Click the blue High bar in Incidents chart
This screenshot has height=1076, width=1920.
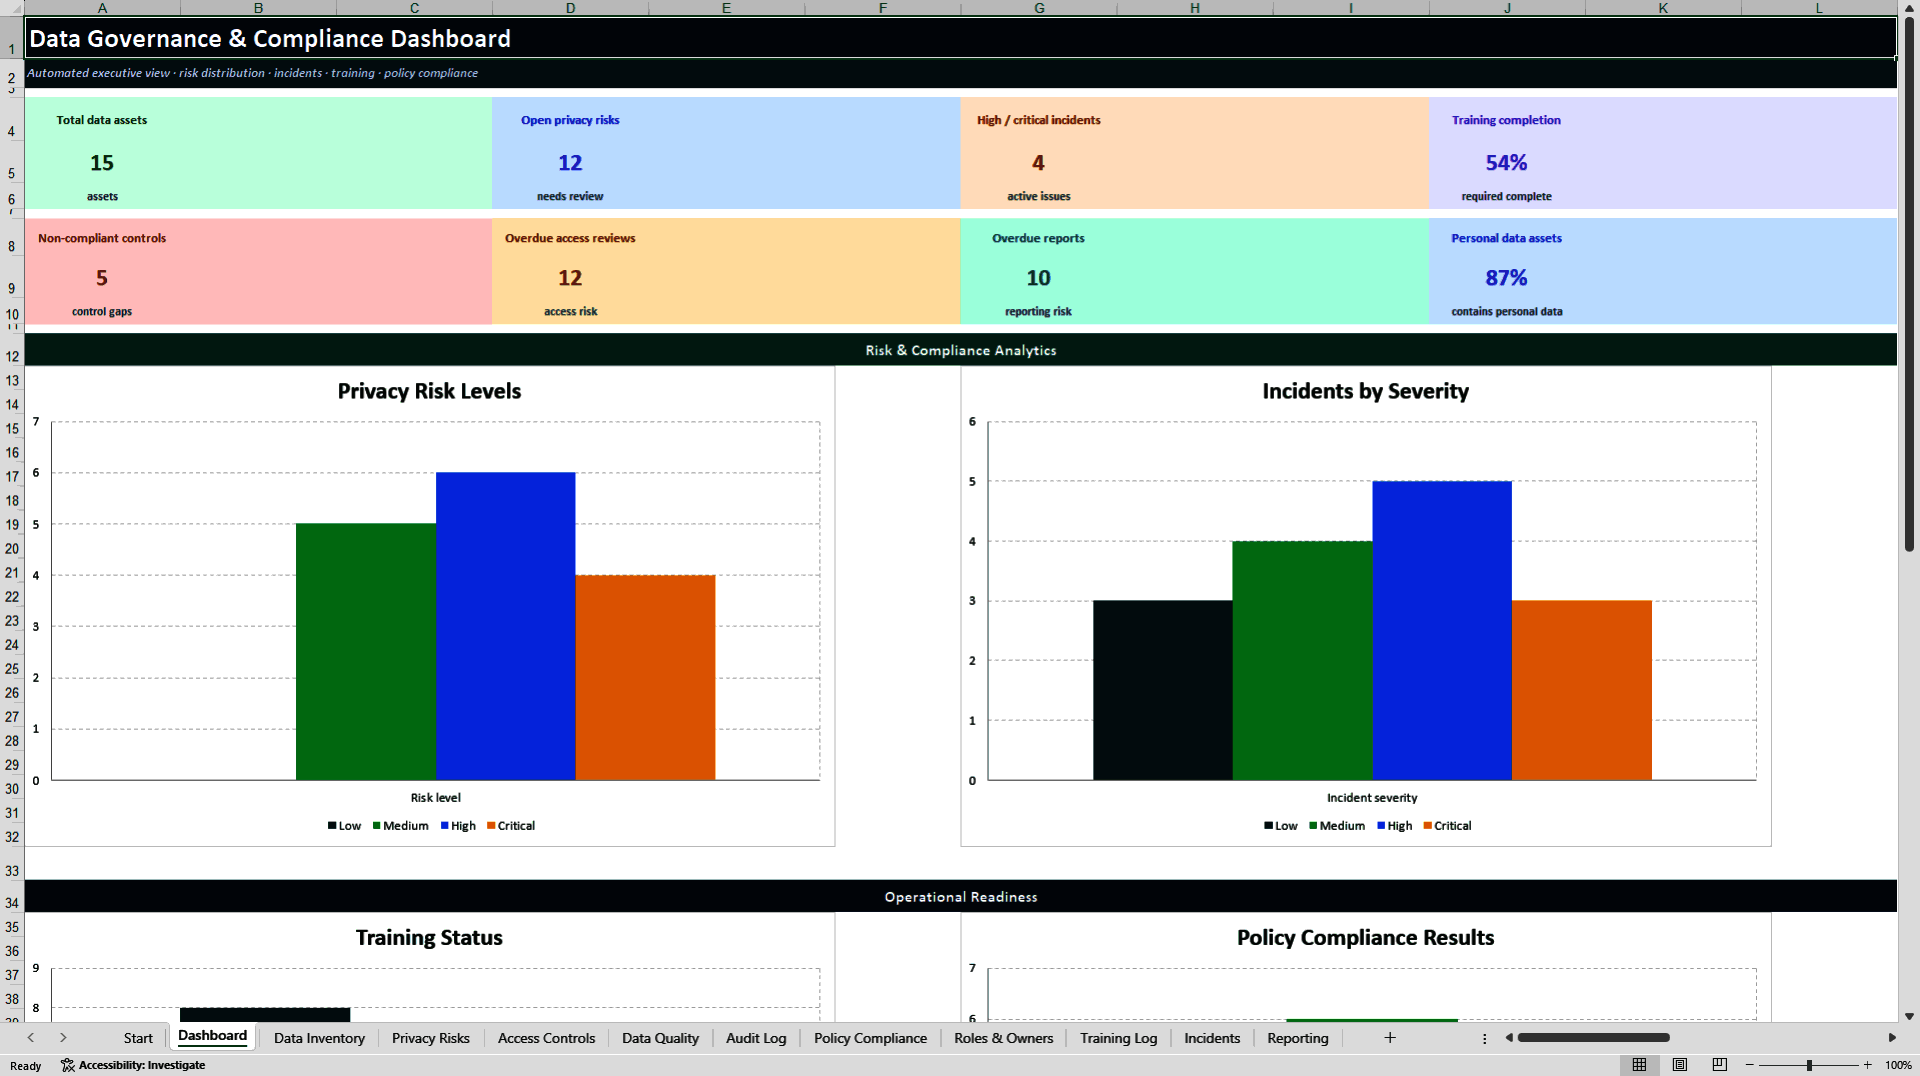pyautogui.click(x=1442, y=630)
